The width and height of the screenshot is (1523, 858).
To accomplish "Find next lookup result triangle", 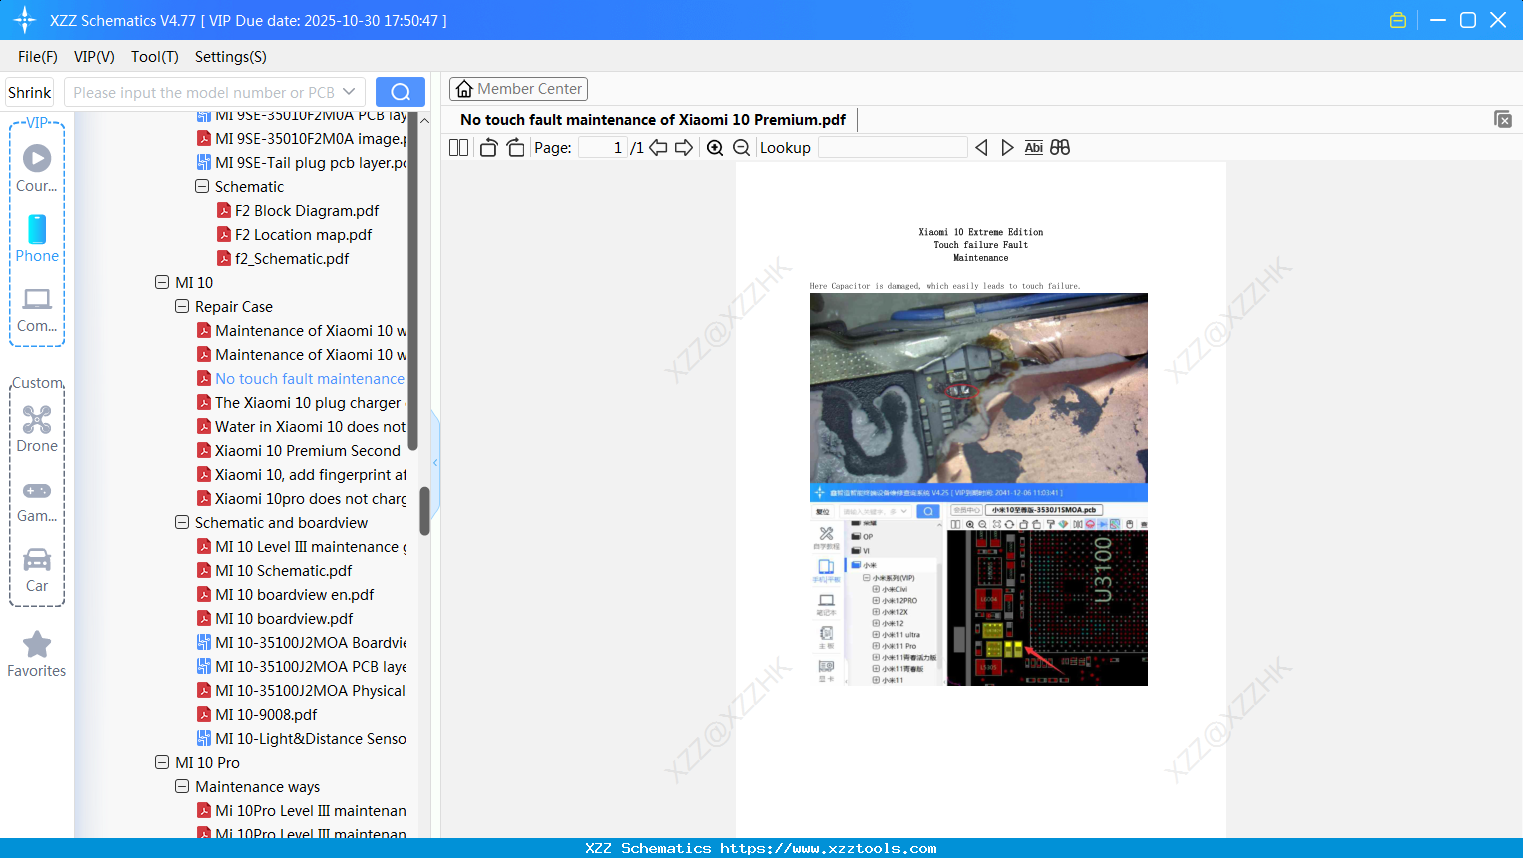I will pyautogui.click(x=1007, y=148).
